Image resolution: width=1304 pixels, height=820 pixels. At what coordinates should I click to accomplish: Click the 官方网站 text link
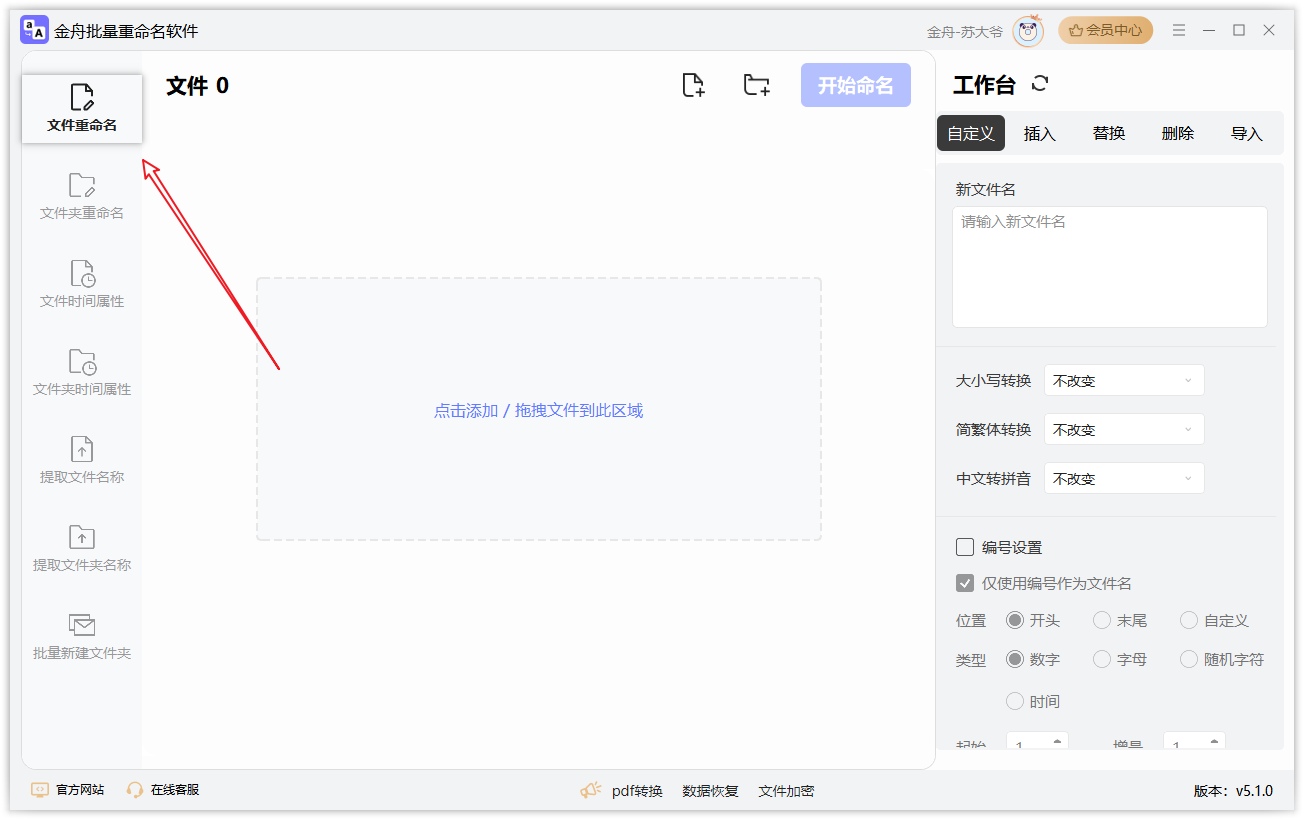tap(80, 790)
